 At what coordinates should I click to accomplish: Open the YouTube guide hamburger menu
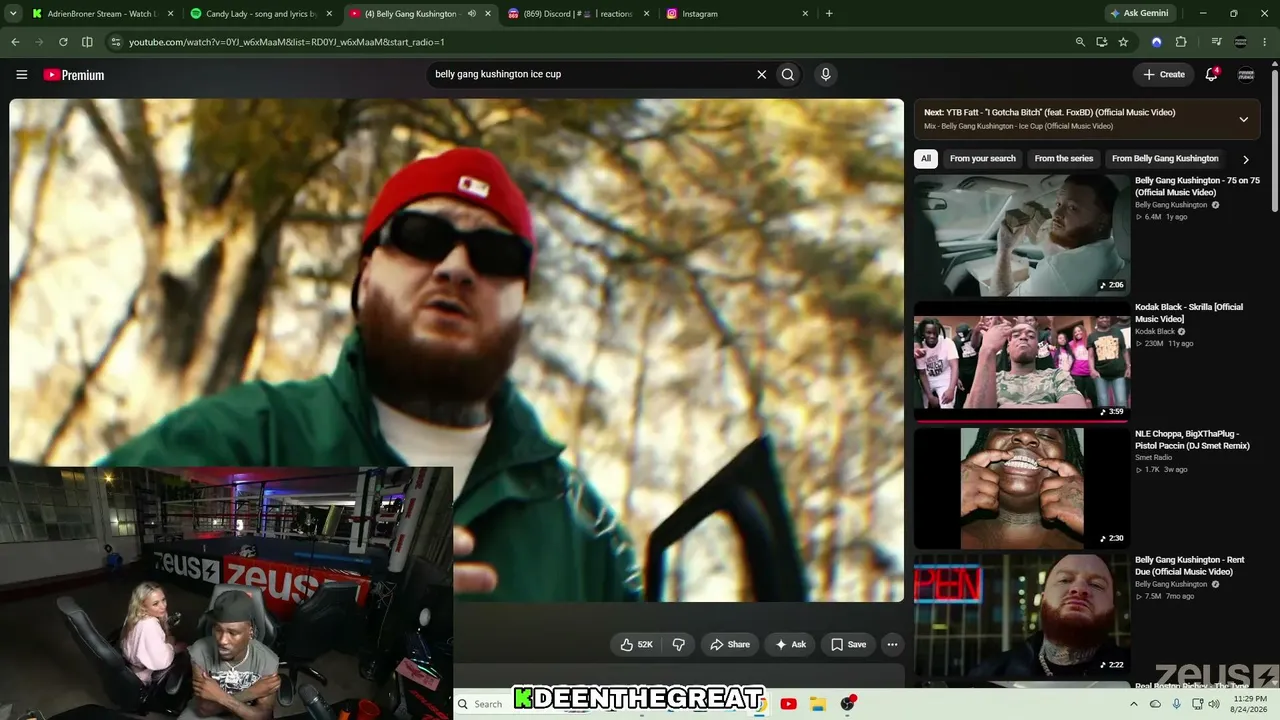click(x=21, y=75)
